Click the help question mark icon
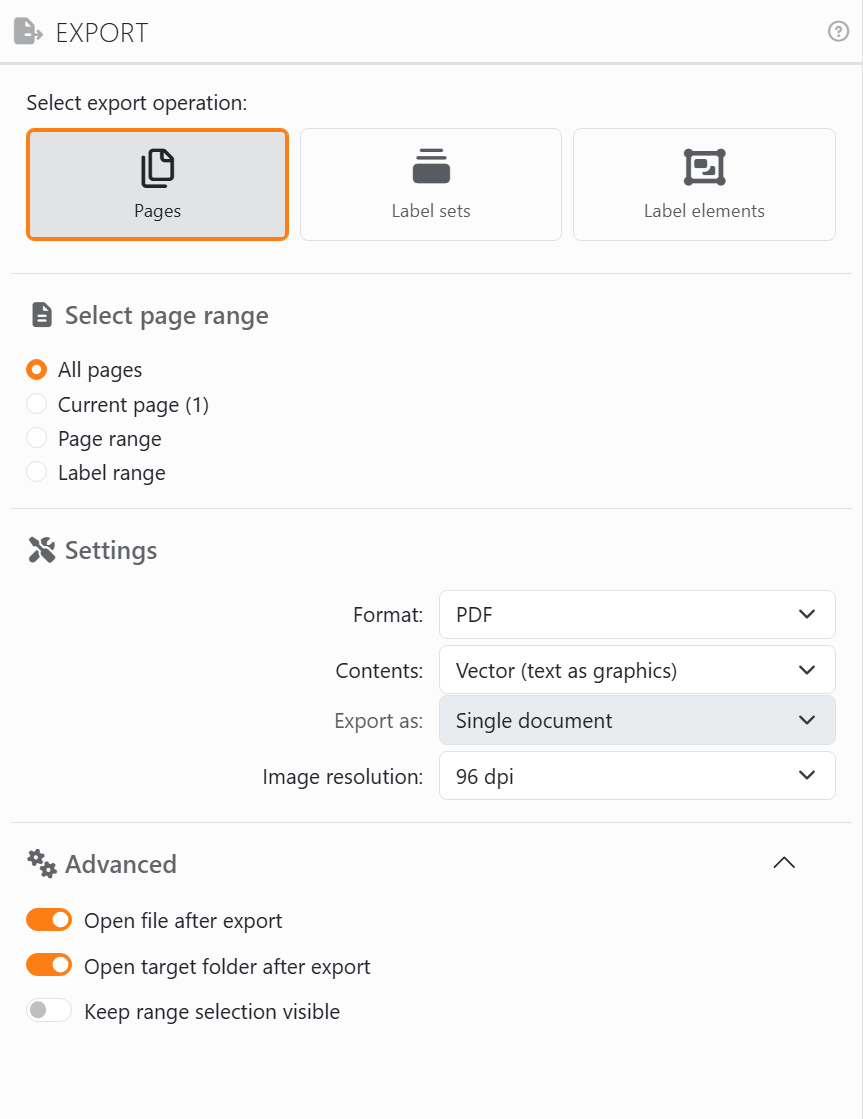The height and width of the screenshot is (1119, 863). (x=838, y=31)
